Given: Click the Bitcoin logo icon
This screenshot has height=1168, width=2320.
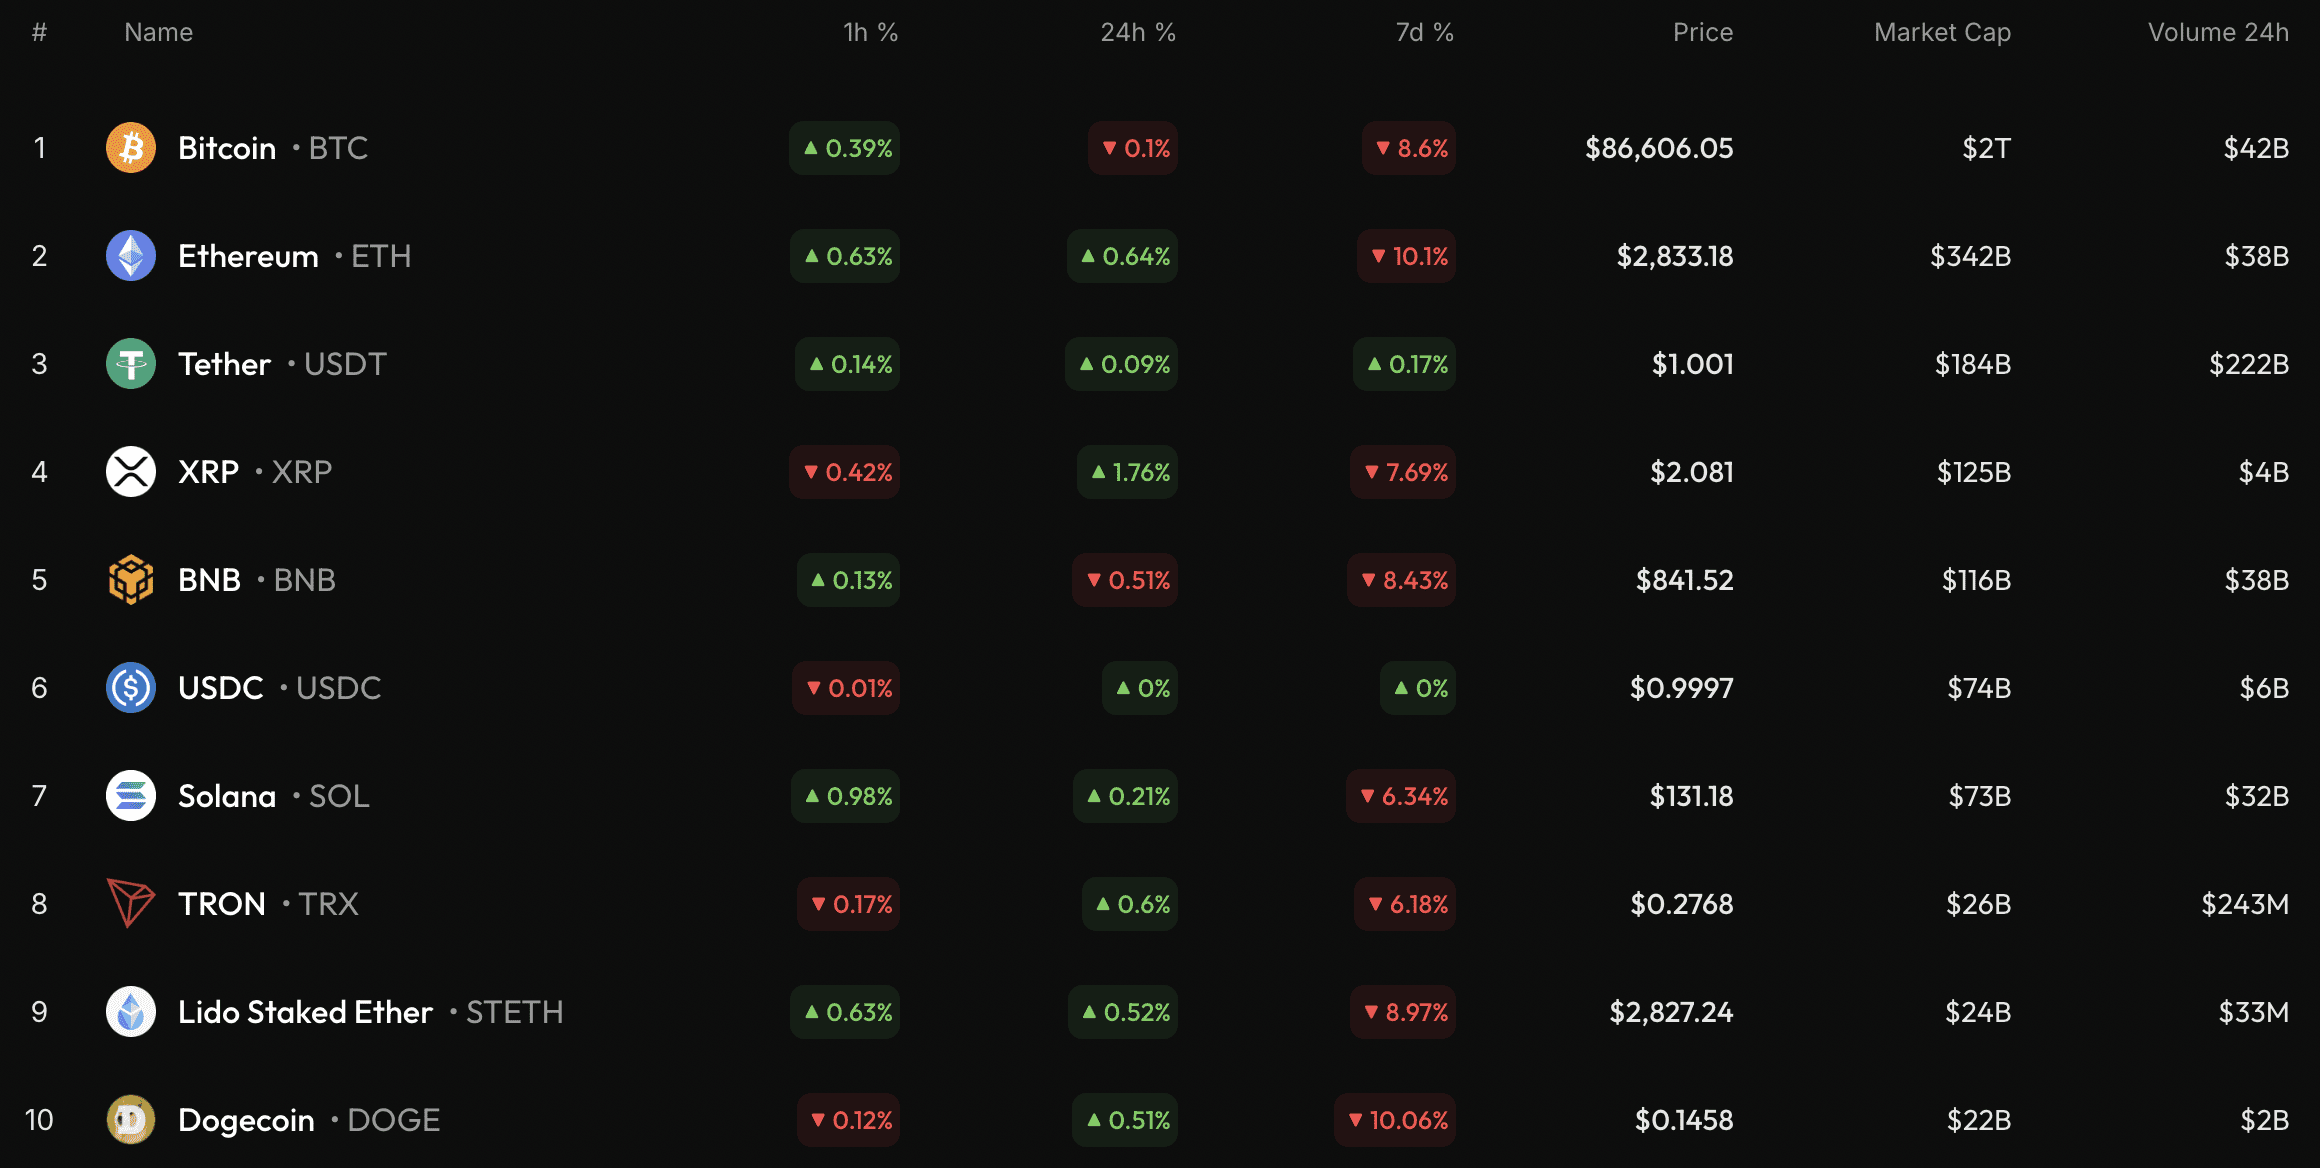Looking at the screenshot, I should click(x=130, y=148).
